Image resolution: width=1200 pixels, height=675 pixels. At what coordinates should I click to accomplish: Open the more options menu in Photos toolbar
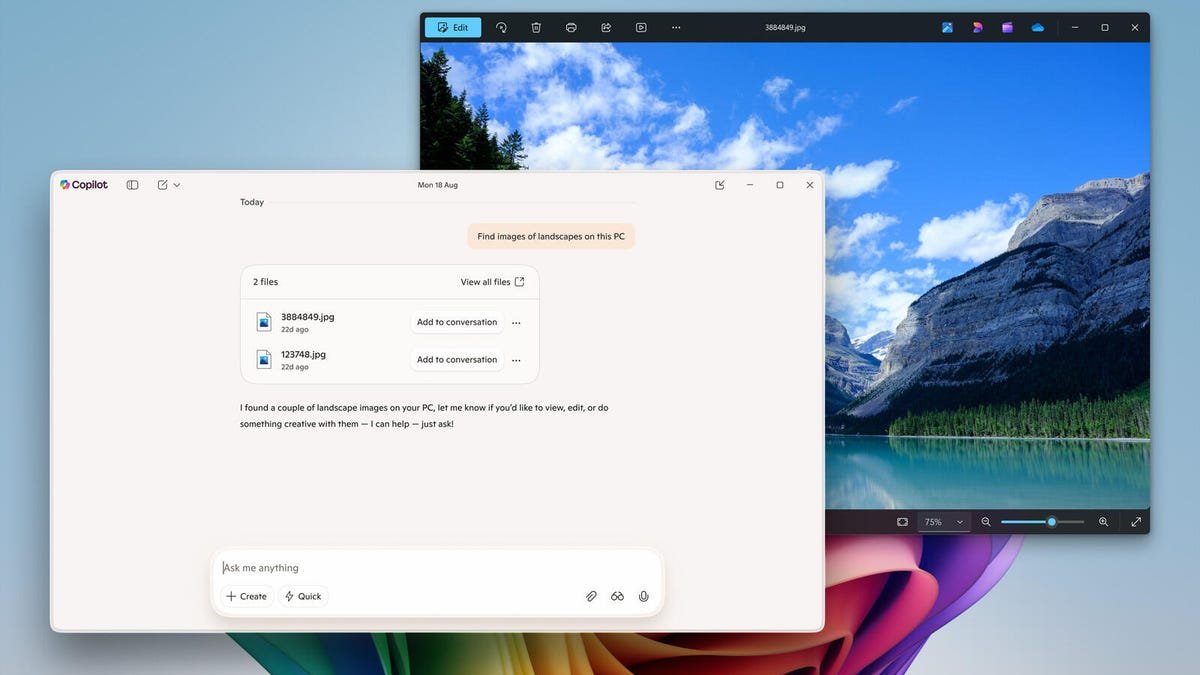pos(676,27)
